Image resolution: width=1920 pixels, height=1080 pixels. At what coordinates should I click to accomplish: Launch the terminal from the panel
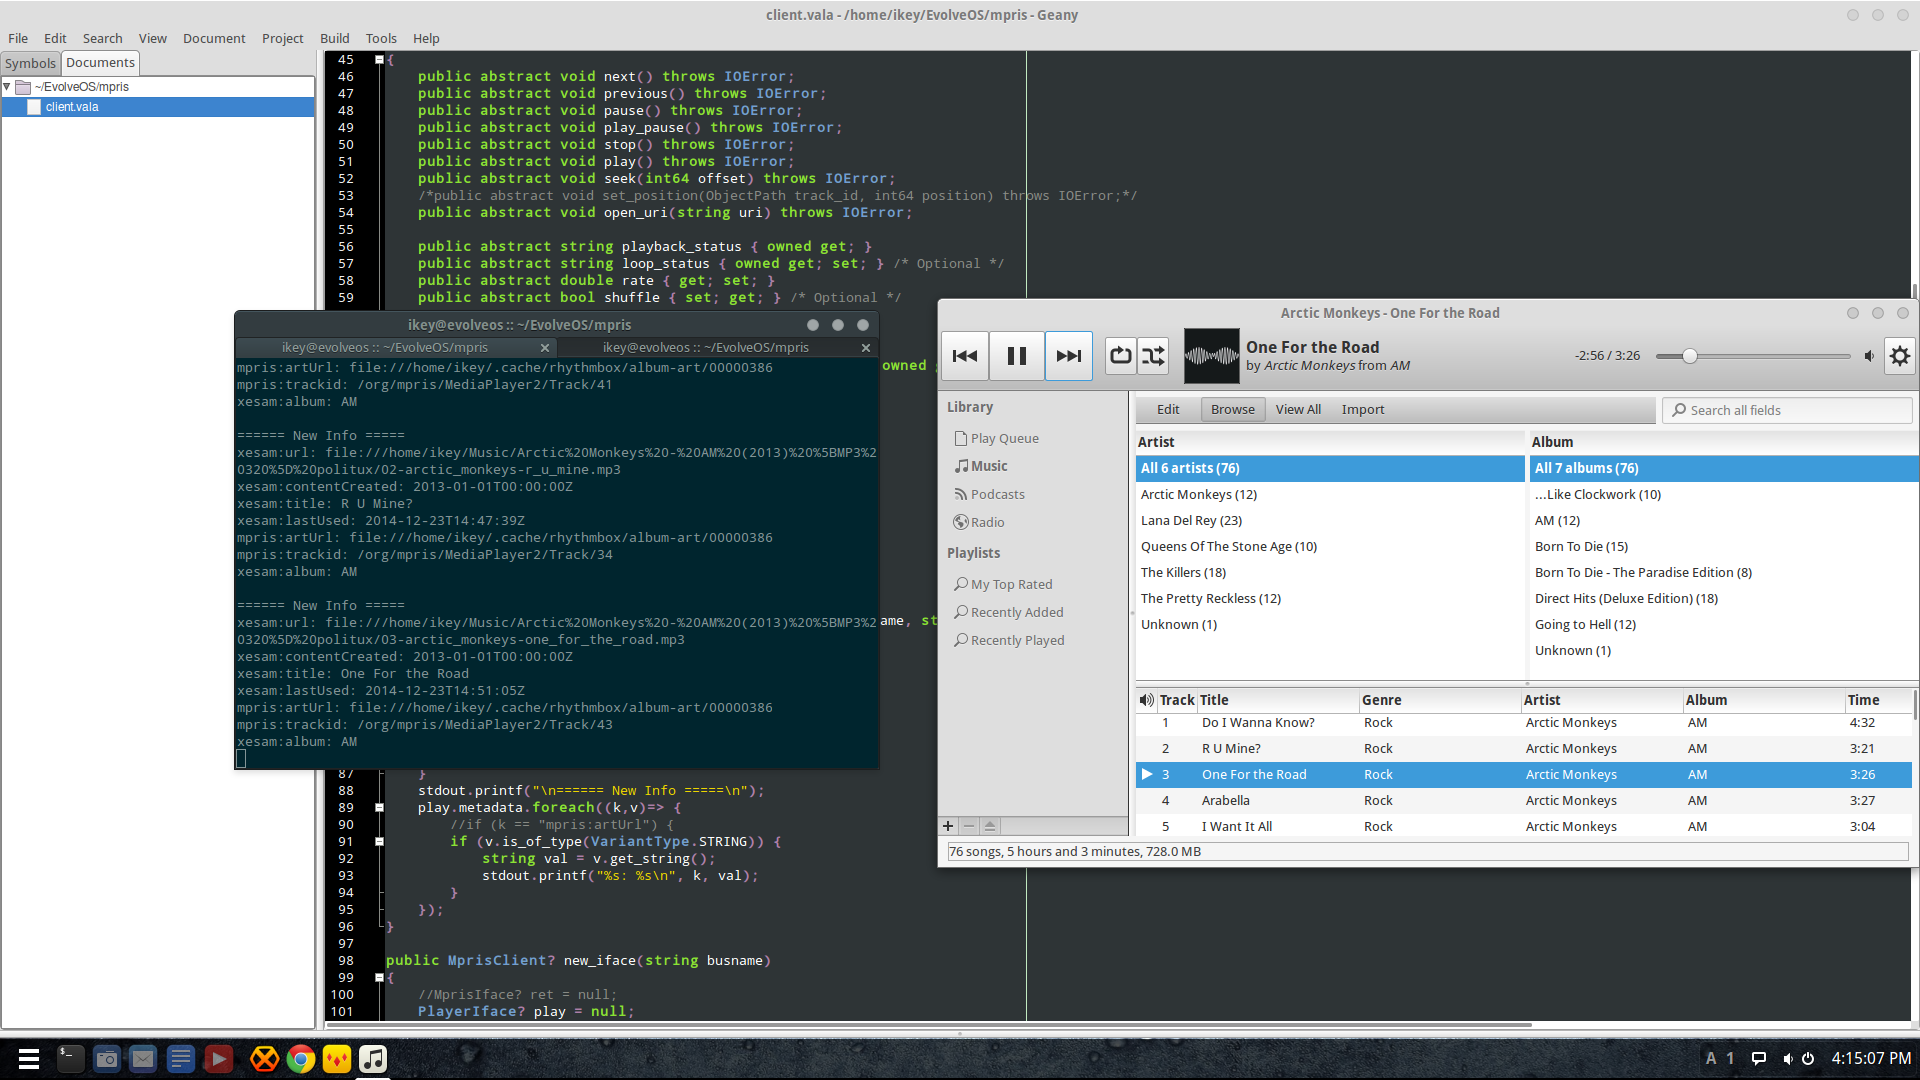pos(70,1059)
